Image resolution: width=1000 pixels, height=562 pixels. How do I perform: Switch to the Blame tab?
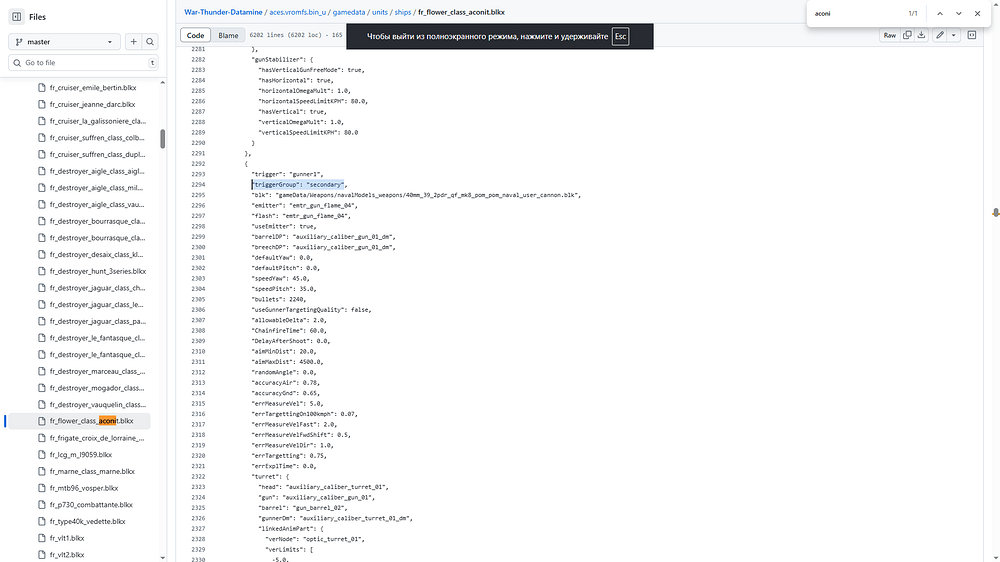[228, 36]
